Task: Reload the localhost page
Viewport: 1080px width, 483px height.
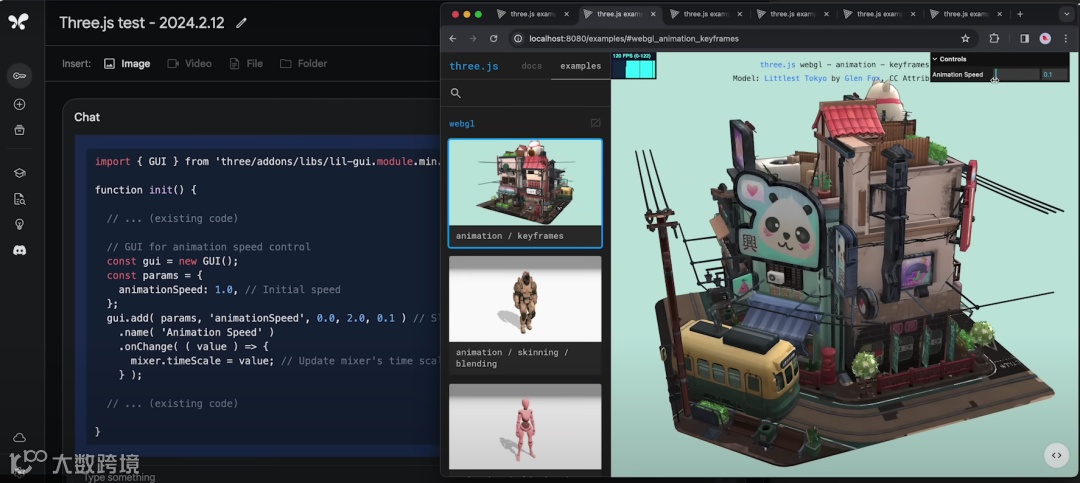Action: [493, 39]
